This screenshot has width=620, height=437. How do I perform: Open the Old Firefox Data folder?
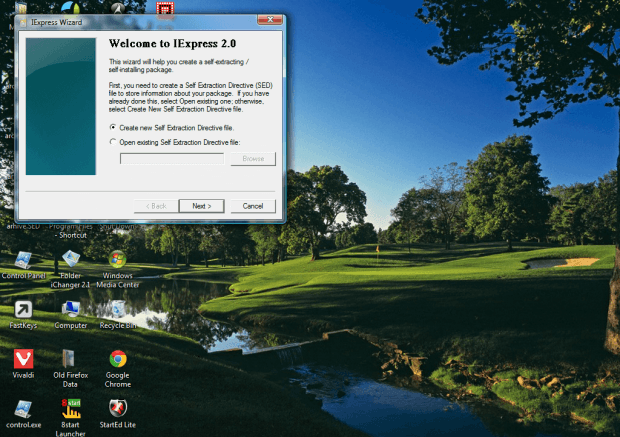click(x=70, y=359)
